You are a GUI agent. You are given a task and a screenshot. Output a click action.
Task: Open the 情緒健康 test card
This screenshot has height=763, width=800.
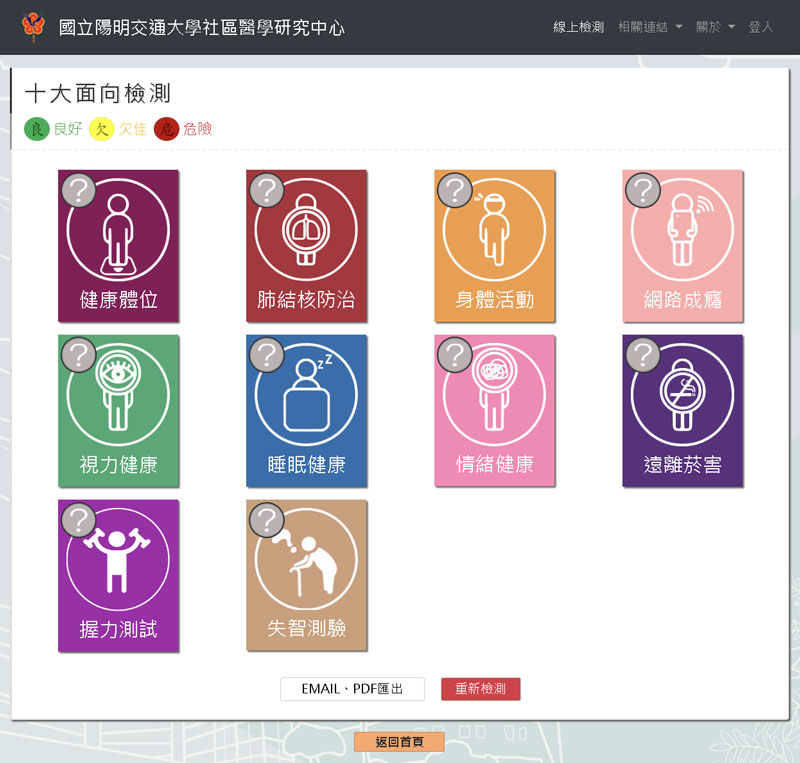click(x=495, y=411)
